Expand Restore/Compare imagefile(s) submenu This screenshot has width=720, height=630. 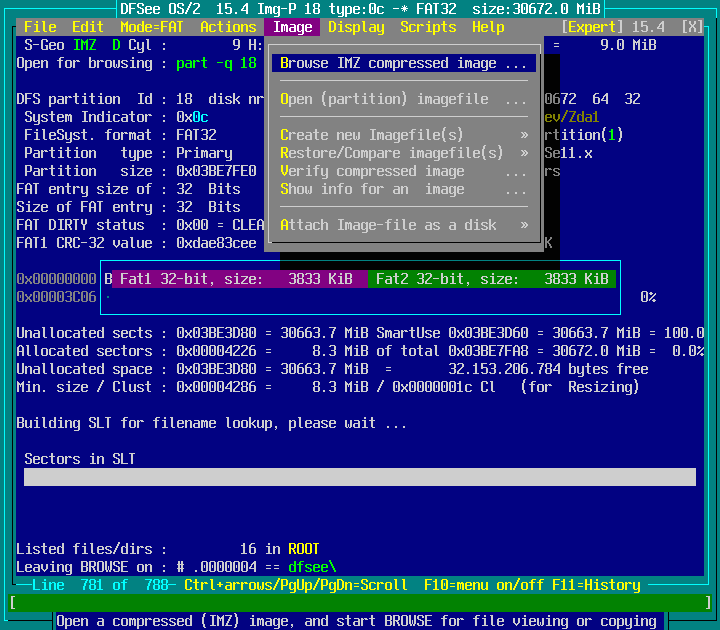pos(403,153)
